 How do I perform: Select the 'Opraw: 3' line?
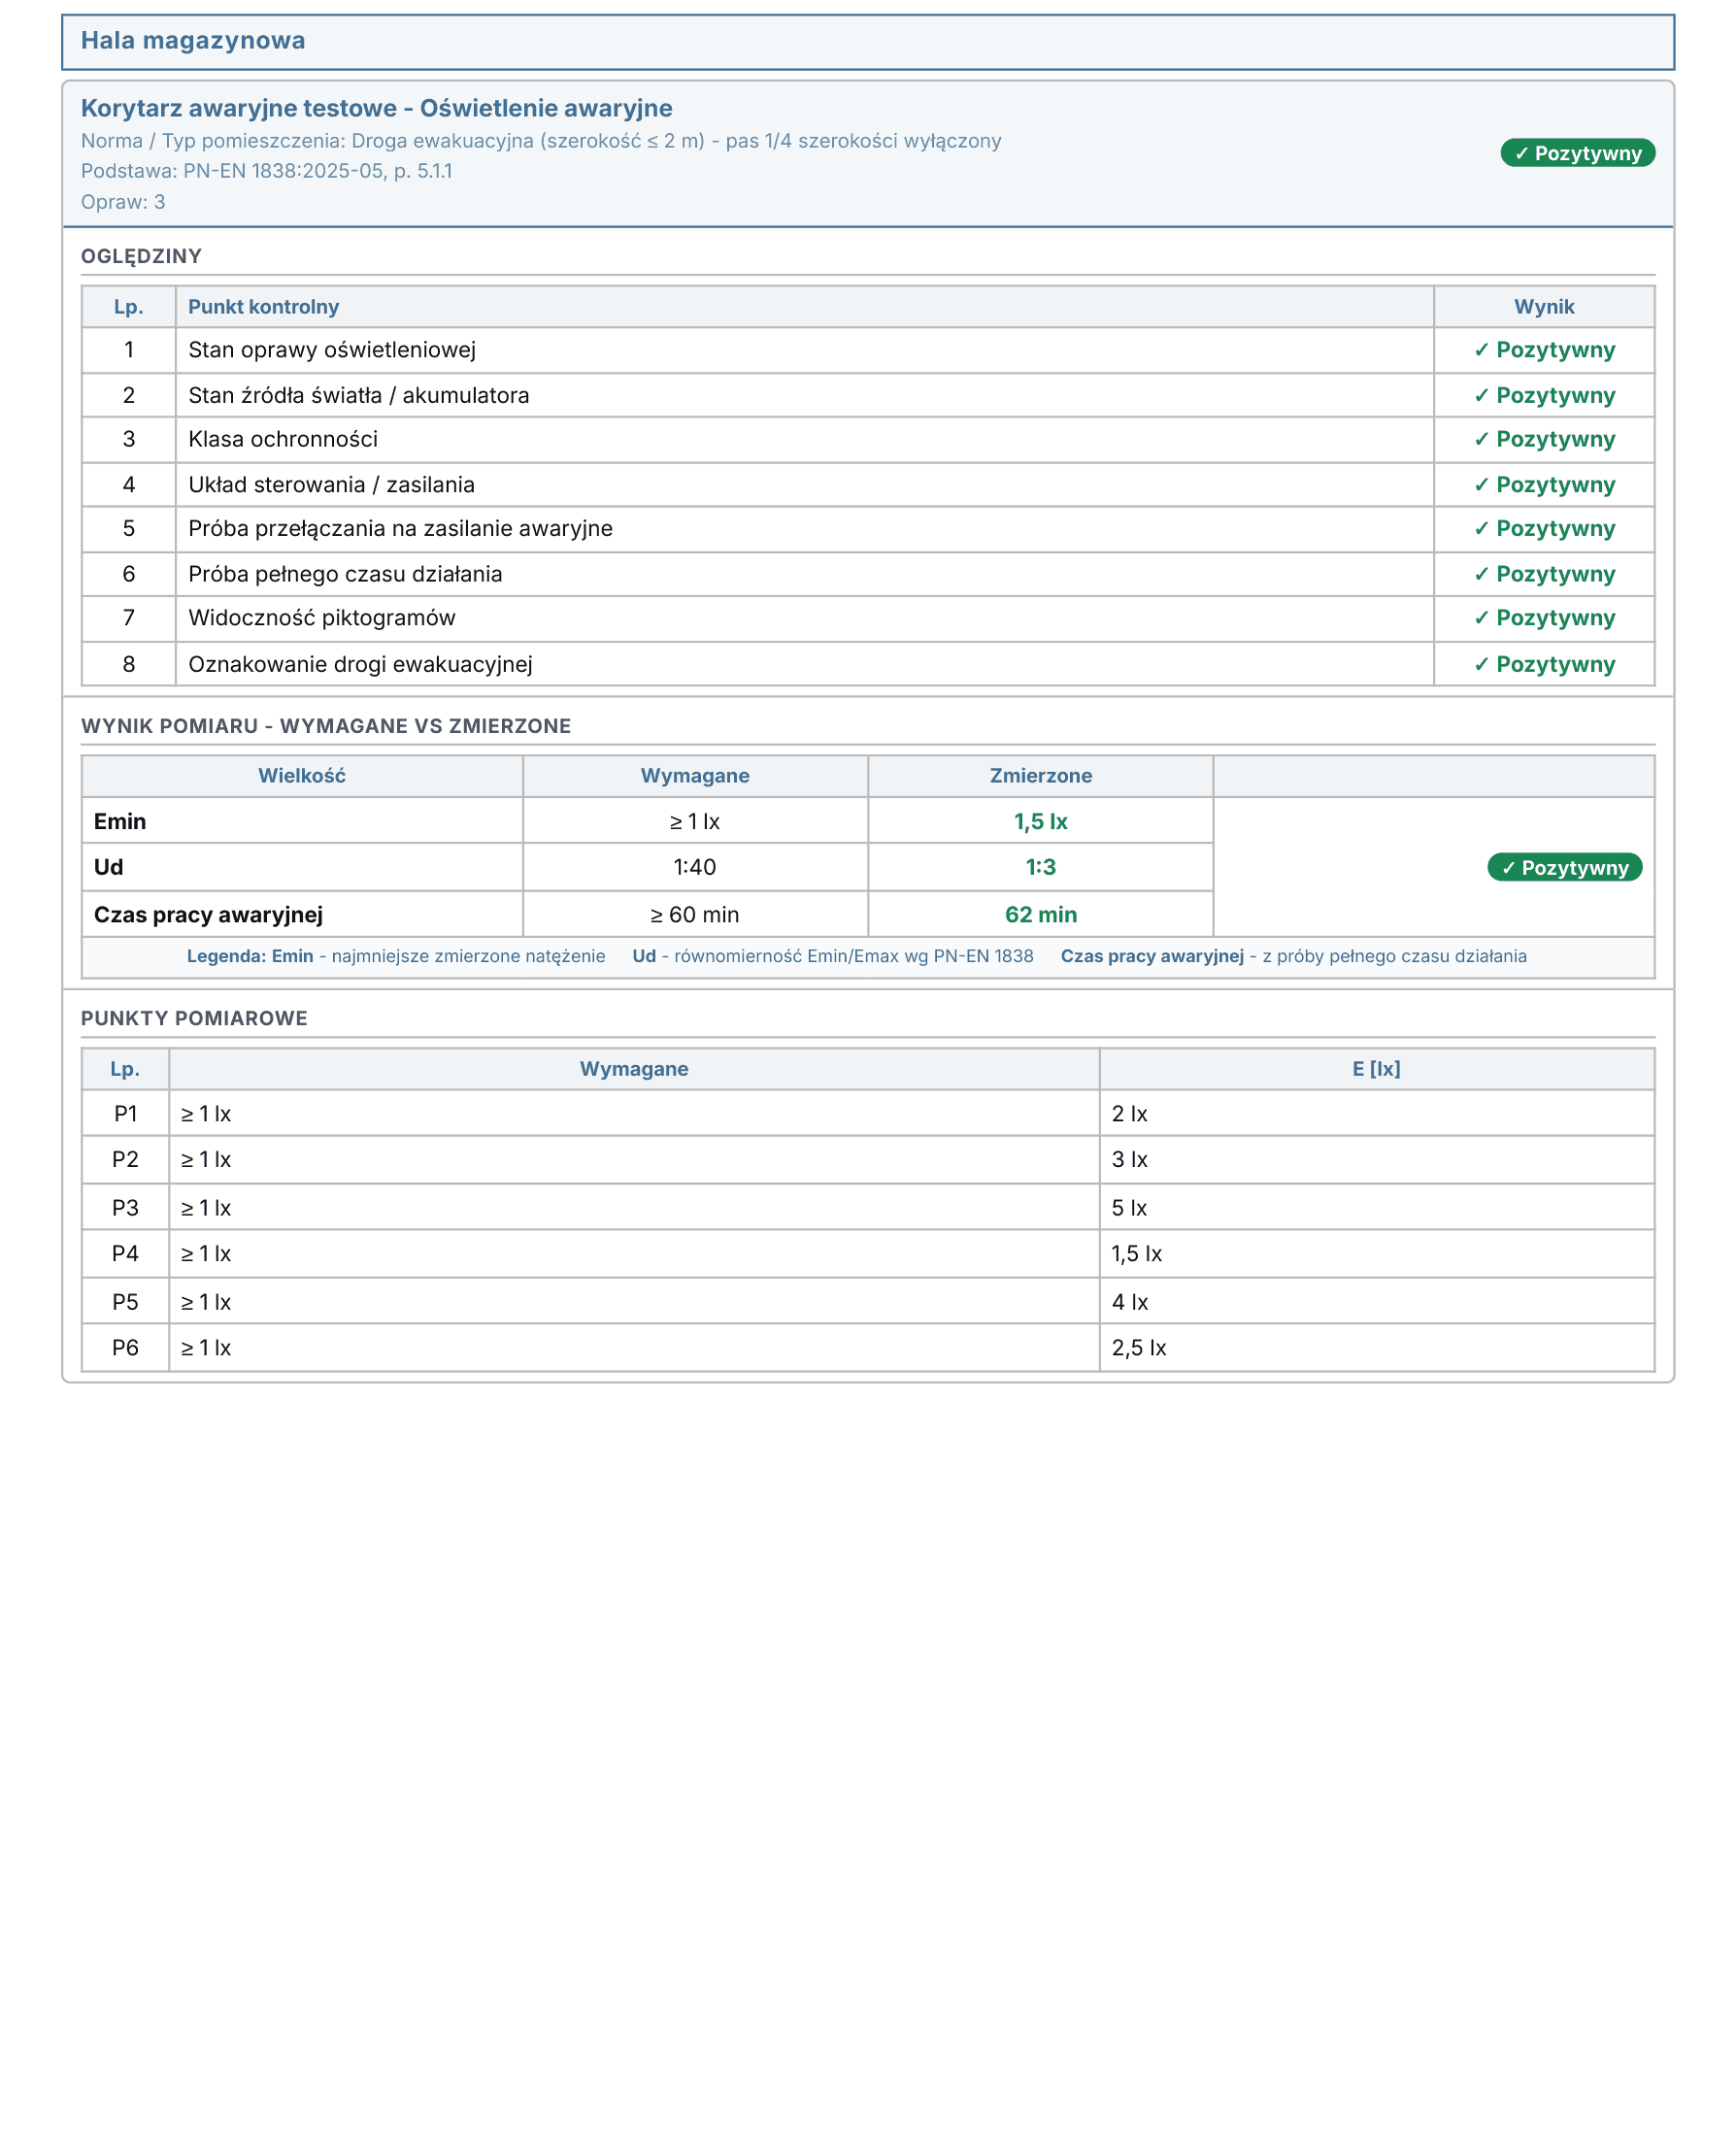point(123,202)
